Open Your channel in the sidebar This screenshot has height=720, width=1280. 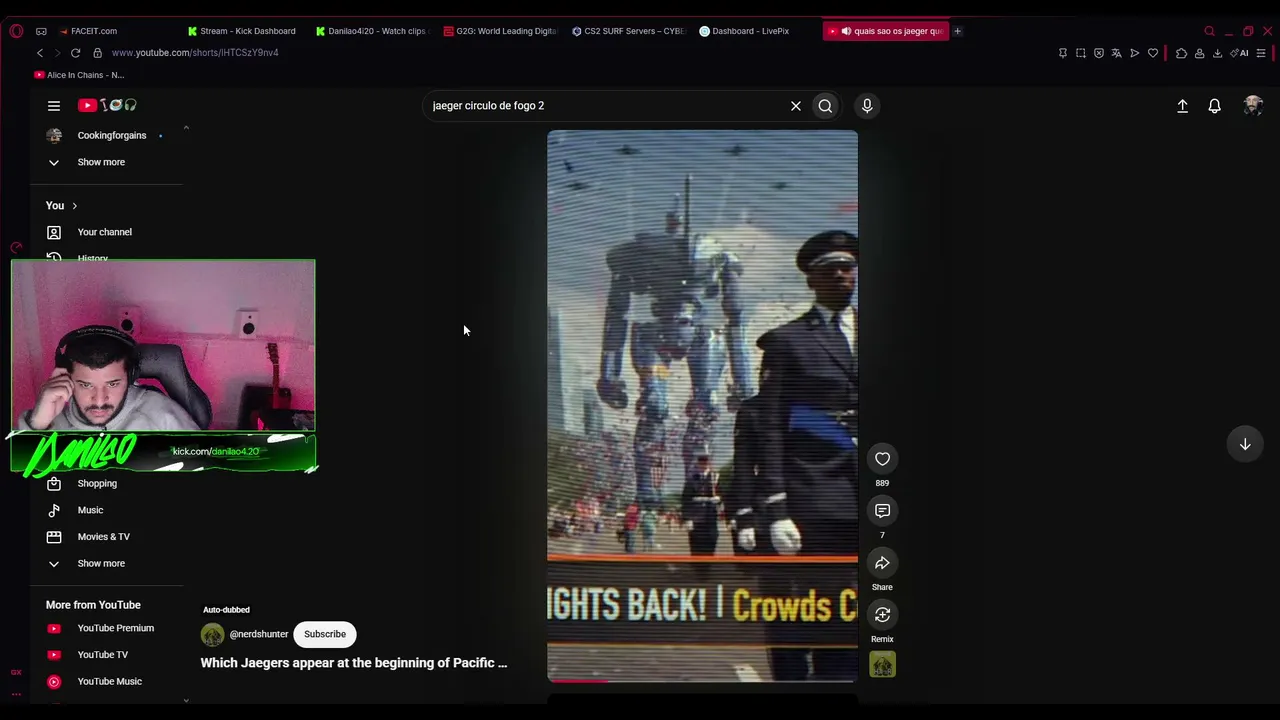coord(105,232)
